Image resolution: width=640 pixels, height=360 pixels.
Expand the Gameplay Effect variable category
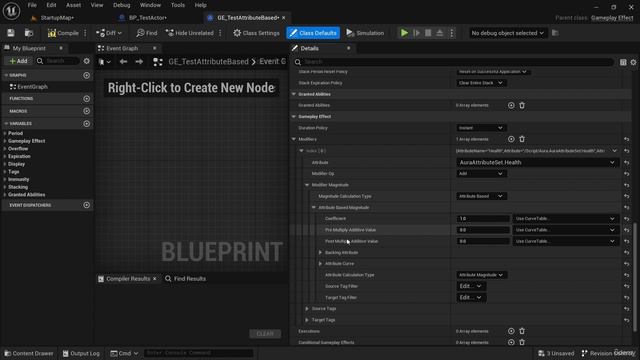pyautogui.click(x=5, y=141)
